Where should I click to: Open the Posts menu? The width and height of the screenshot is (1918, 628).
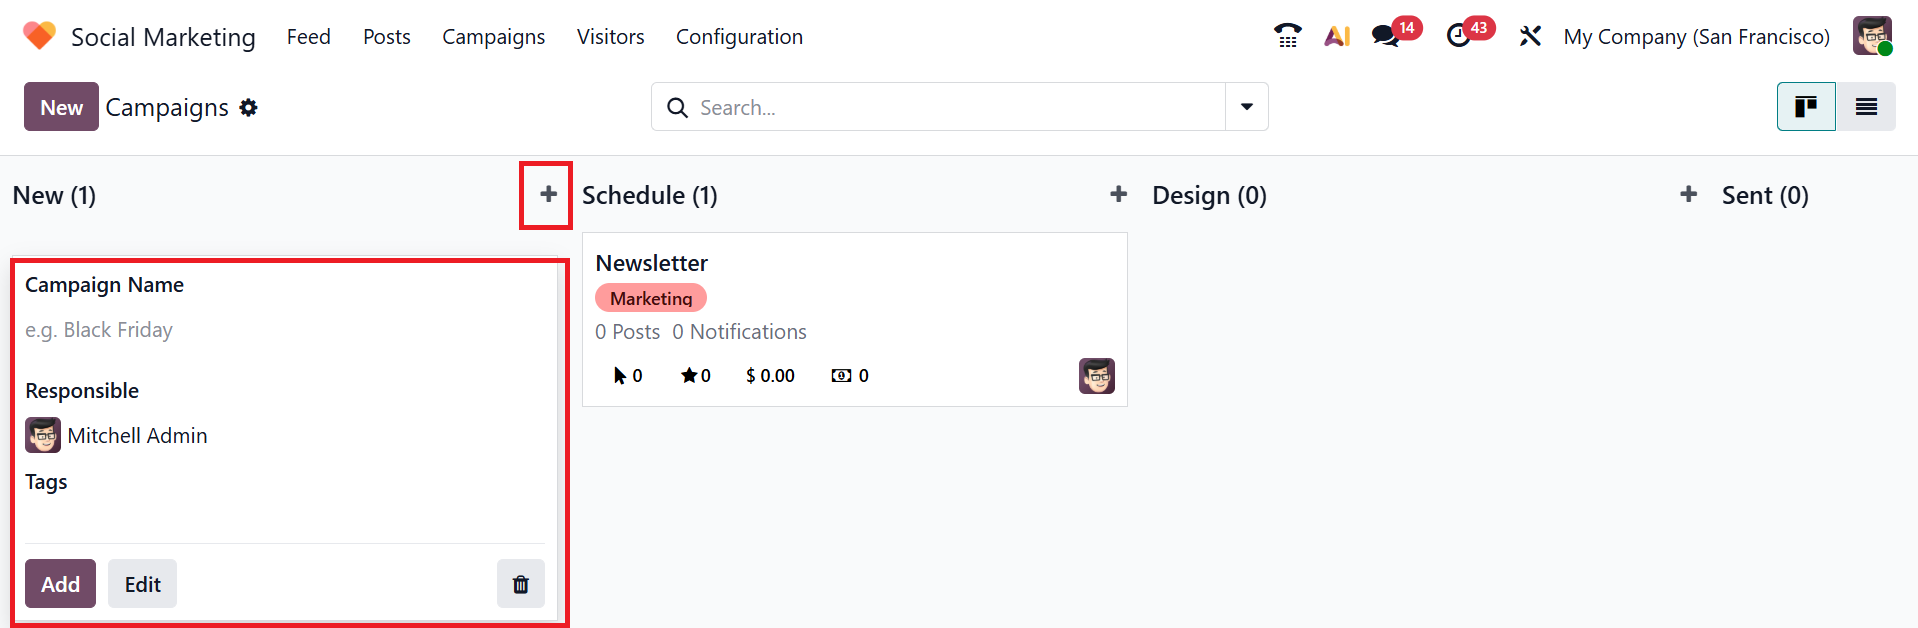click(x=386, y=36)
